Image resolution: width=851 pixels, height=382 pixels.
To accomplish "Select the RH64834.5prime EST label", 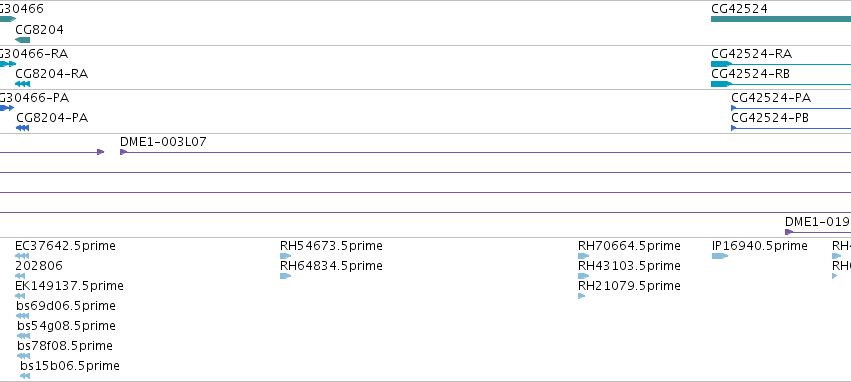I will coord(331,265).
